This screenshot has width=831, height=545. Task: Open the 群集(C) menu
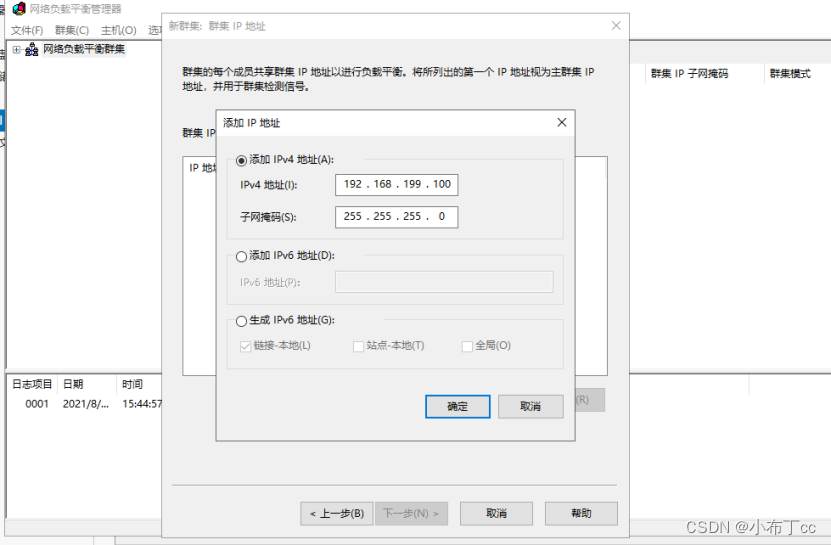point(72,31)
